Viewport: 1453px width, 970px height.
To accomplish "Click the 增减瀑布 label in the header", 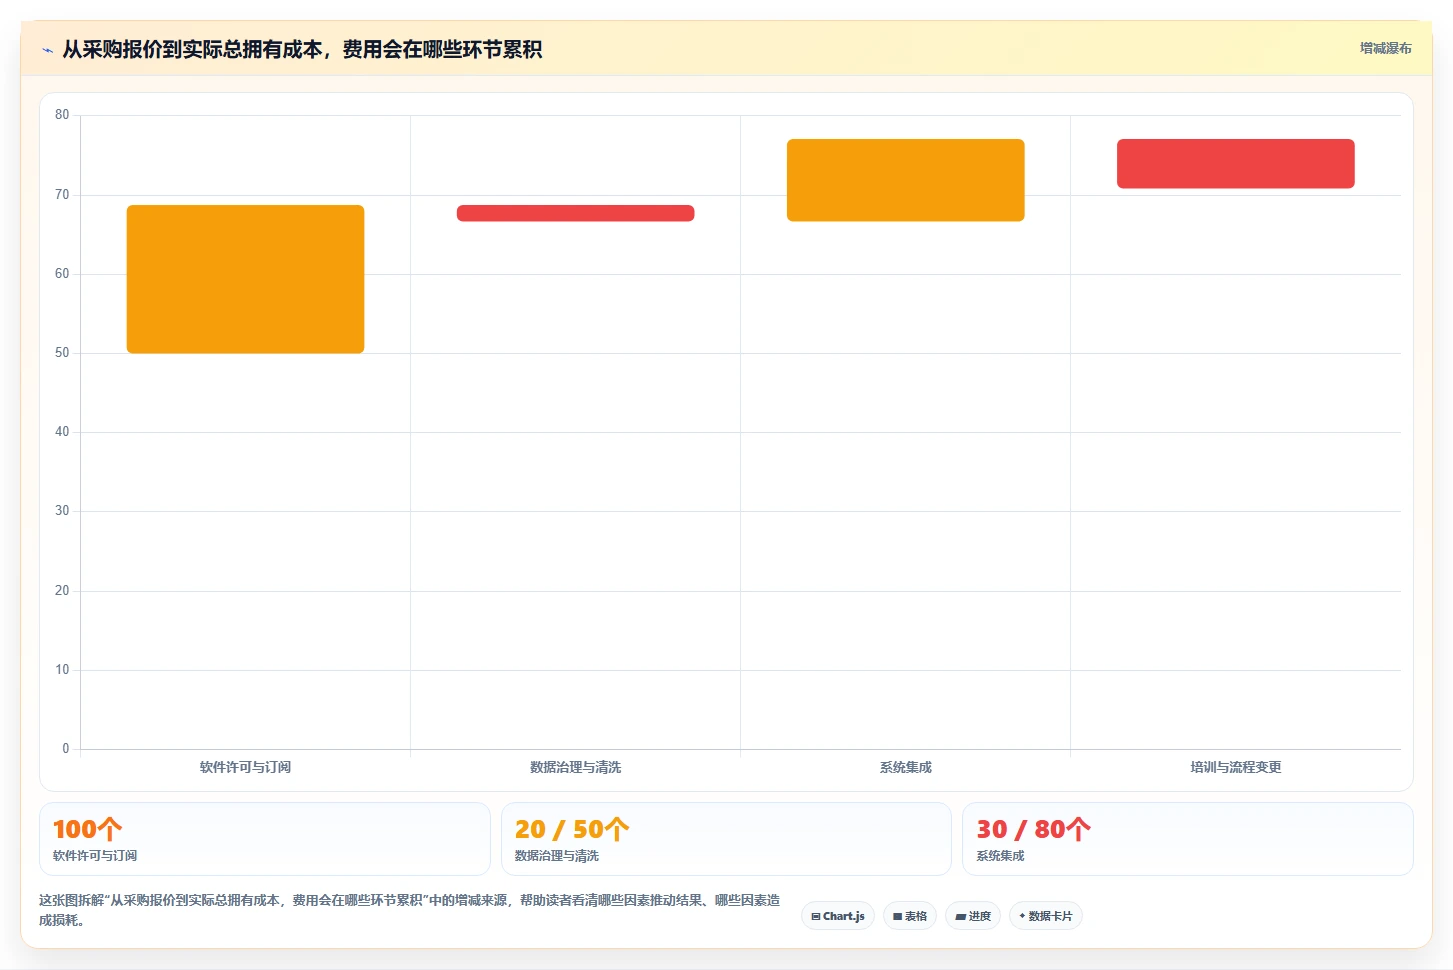I will click(x=1385, y=48).
